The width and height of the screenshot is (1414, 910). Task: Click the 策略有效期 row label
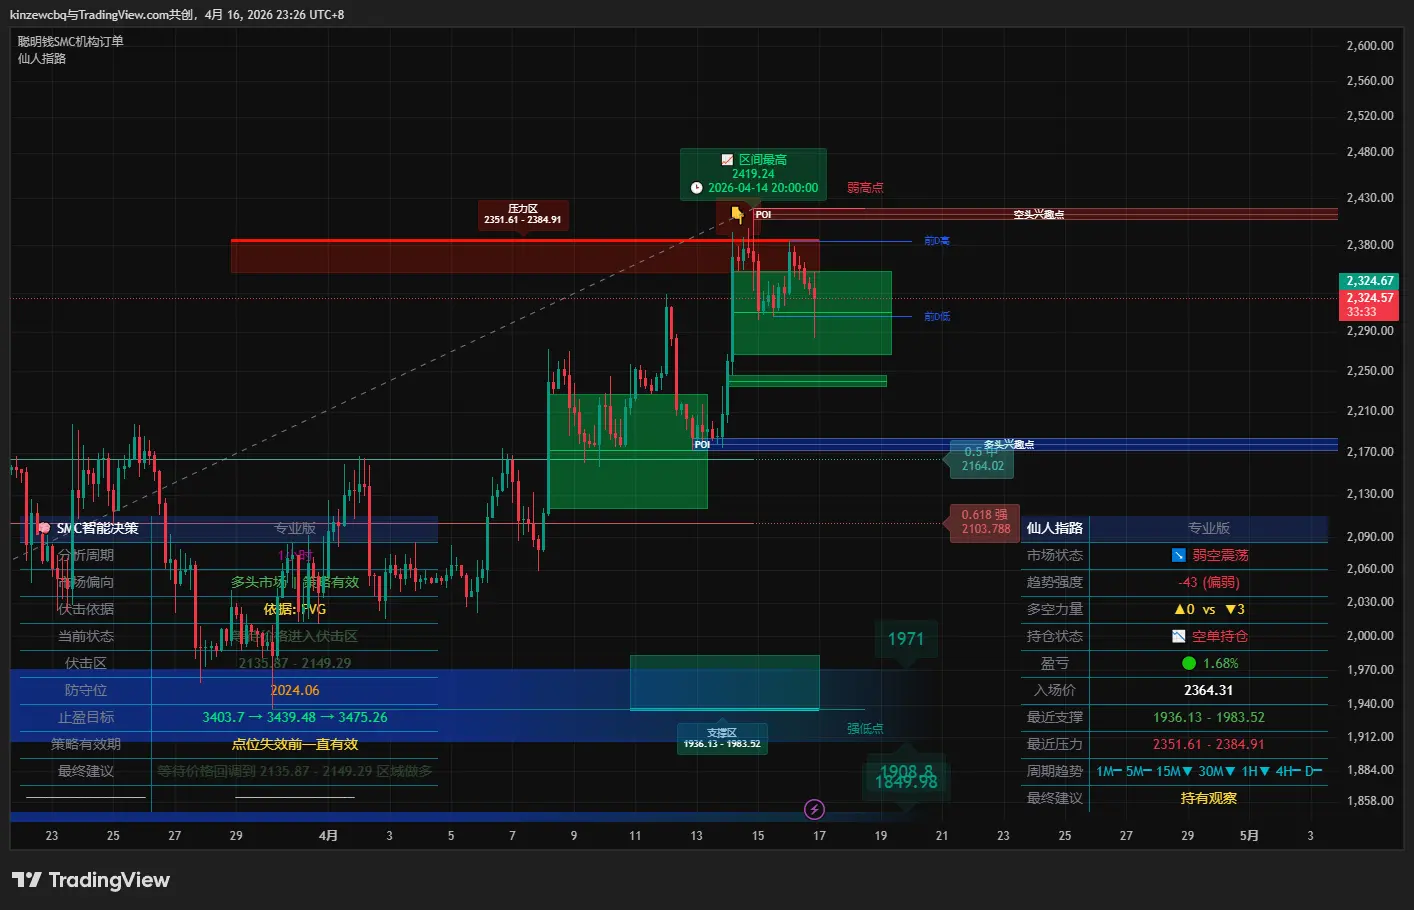86,744
